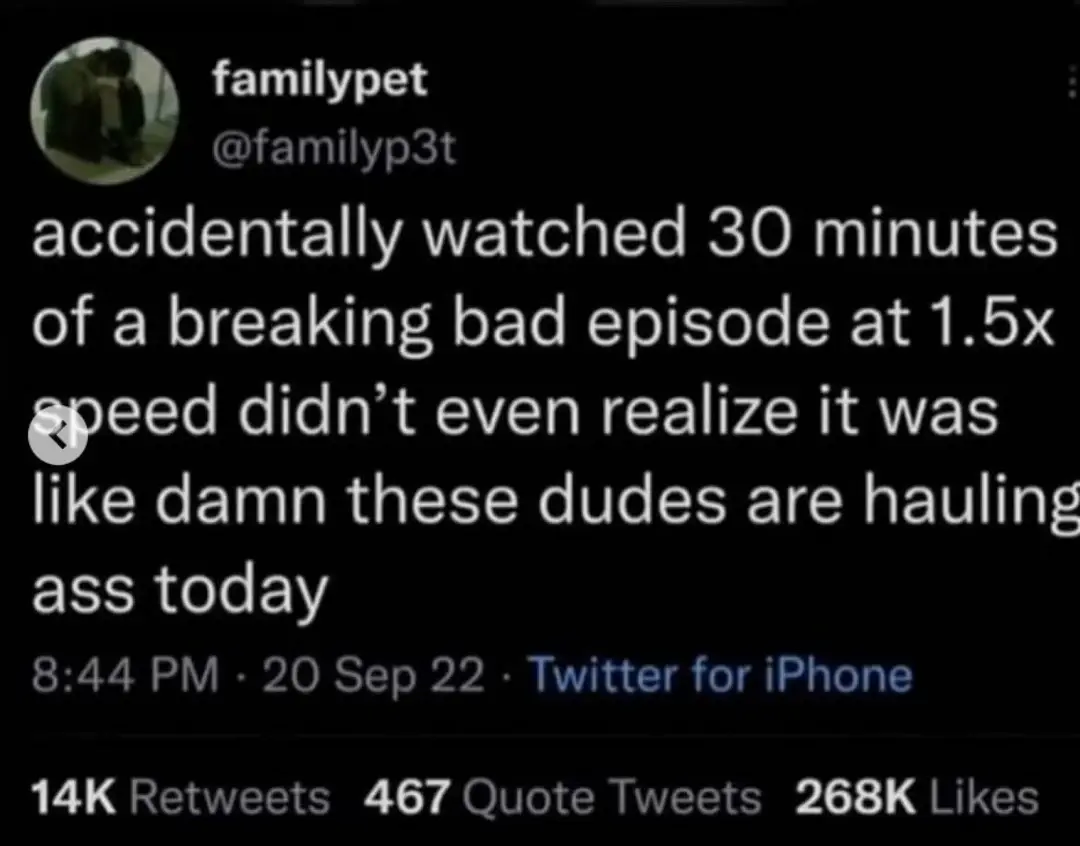View the 14K Retweets list
1080x846 pixels.
[x=181, y=798]
